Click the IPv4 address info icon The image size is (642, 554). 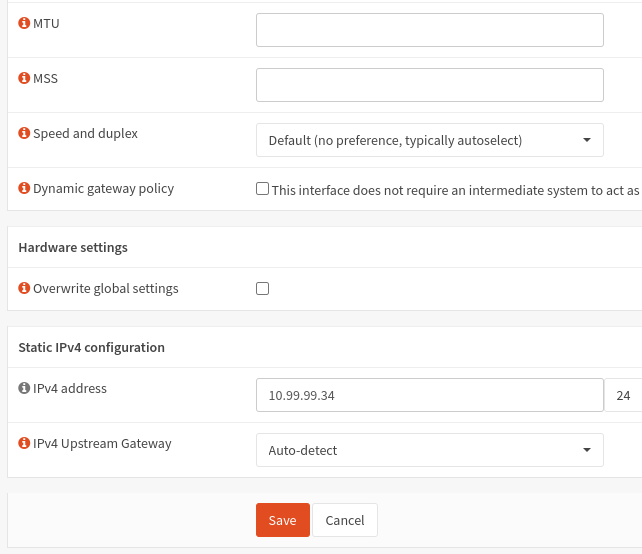pos(24,388)
